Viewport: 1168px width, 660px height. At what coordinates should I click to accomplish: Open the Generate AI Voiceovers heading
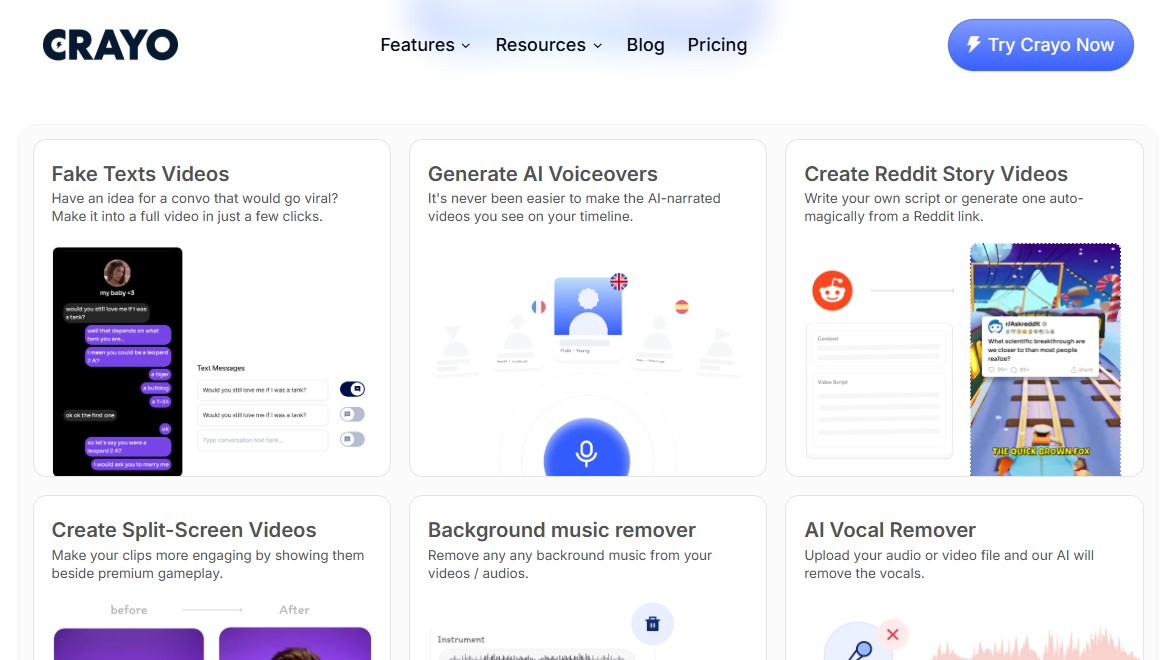point(542,174)
